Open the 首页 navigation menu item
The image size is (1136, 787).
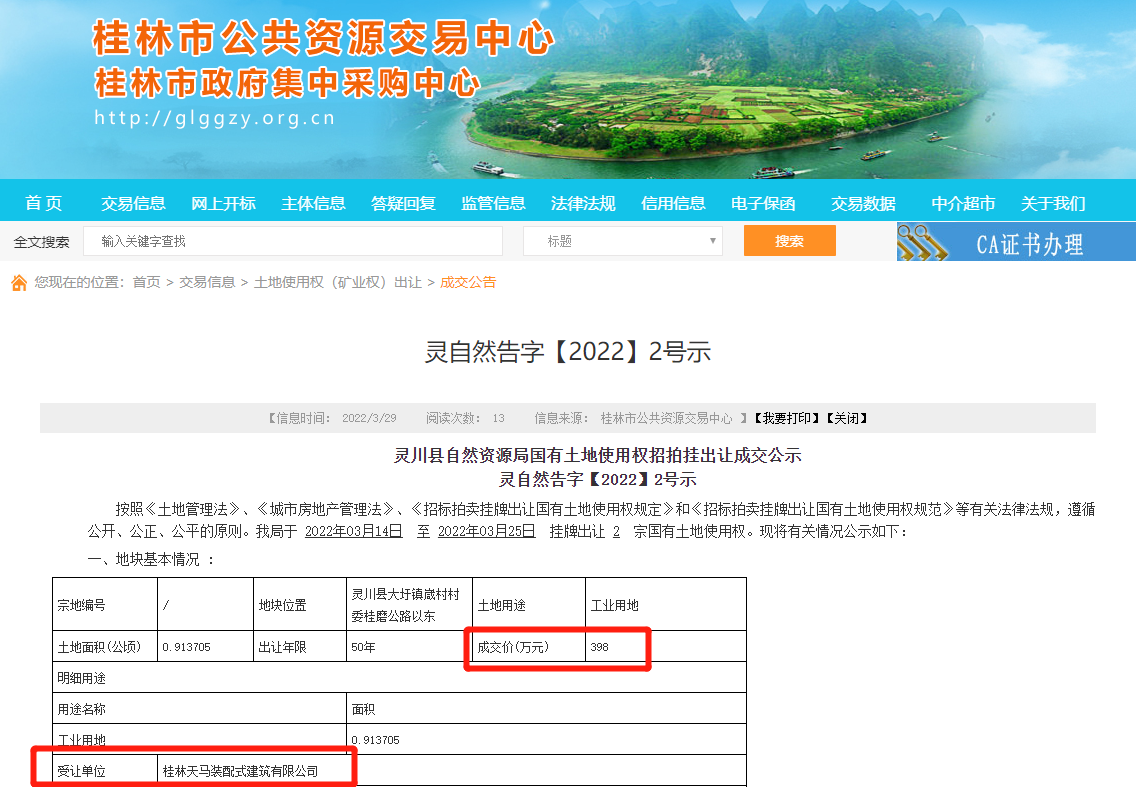[x=44, y=203]
